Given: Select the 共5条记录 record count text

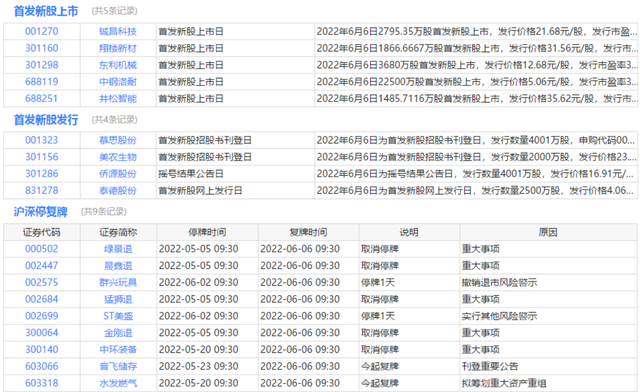Looking at the screenshot, I should pos(115,11).
